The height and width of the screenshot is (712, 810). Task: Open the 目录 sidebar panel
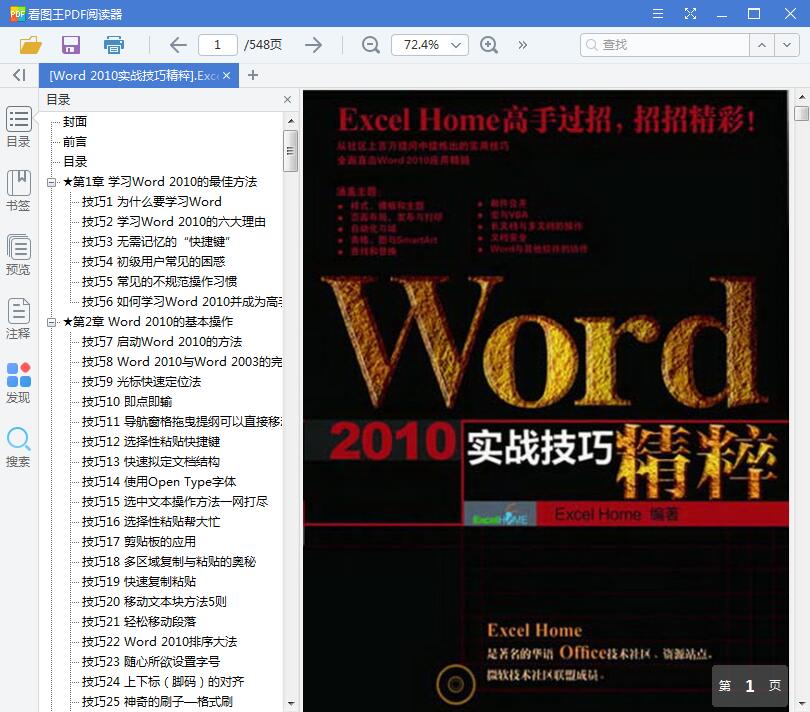click(x=19, y=127)
